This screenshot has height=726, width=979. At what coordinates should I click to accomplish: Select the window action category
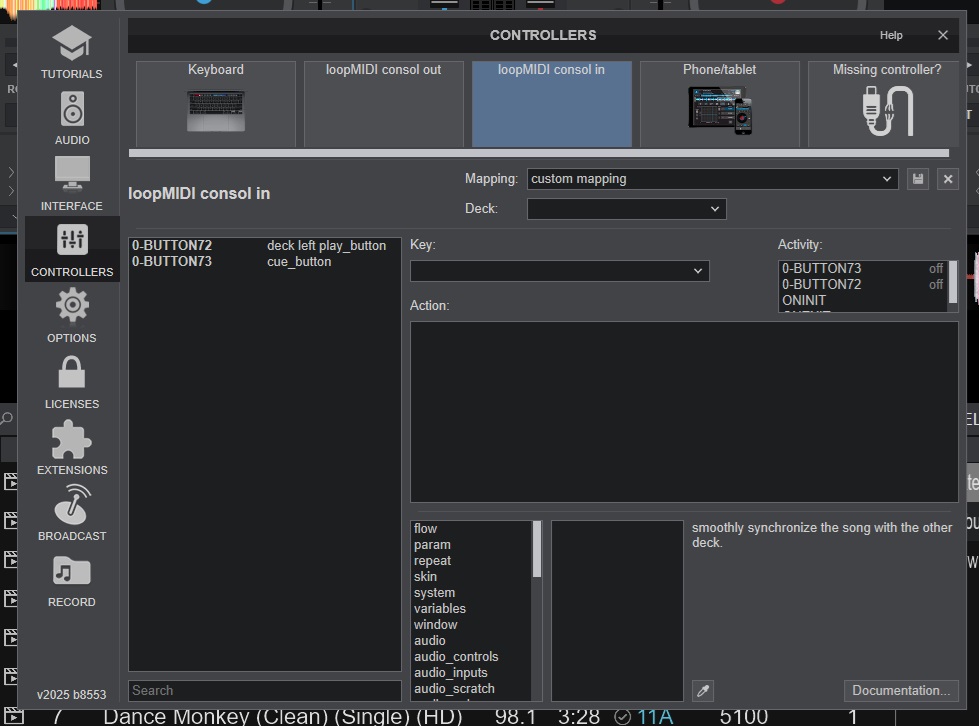click(471, 625)
